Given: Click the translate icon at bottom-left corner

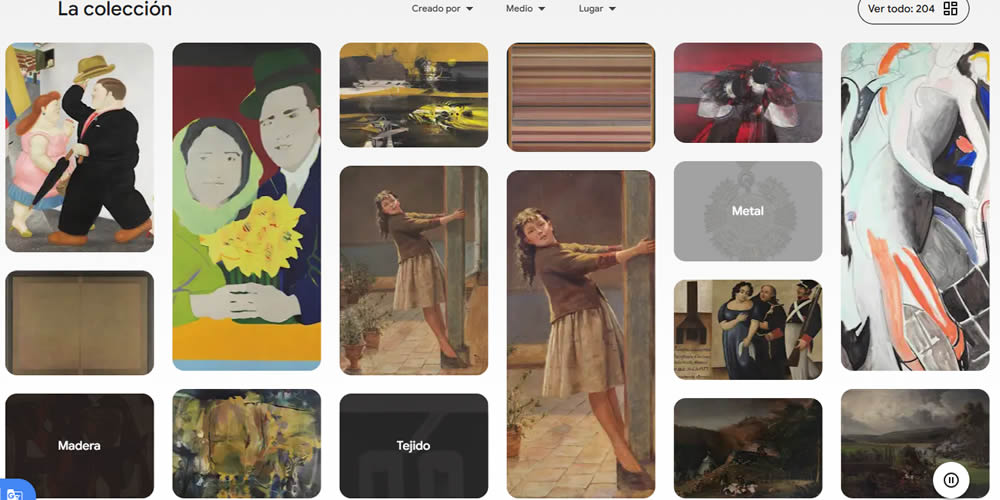Looking at the screenshot, I should click(14, 494).
